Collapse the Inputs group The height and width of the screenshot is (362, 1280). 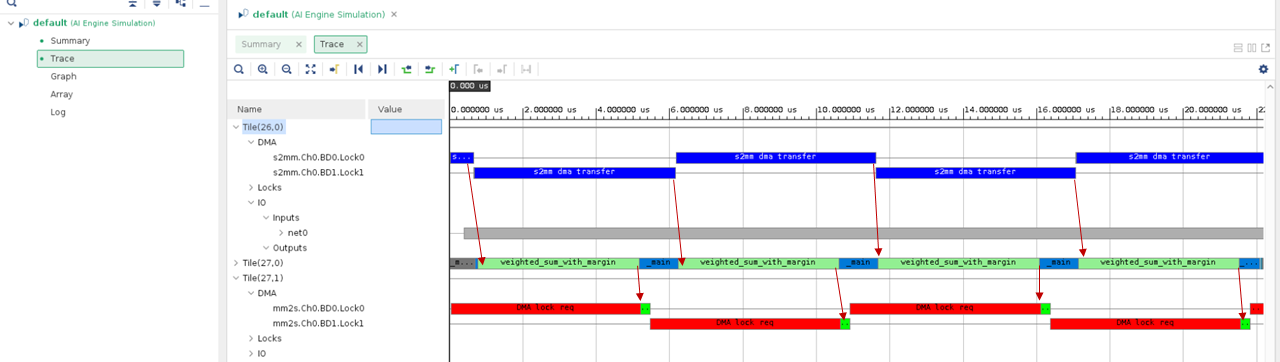(266, 217)
